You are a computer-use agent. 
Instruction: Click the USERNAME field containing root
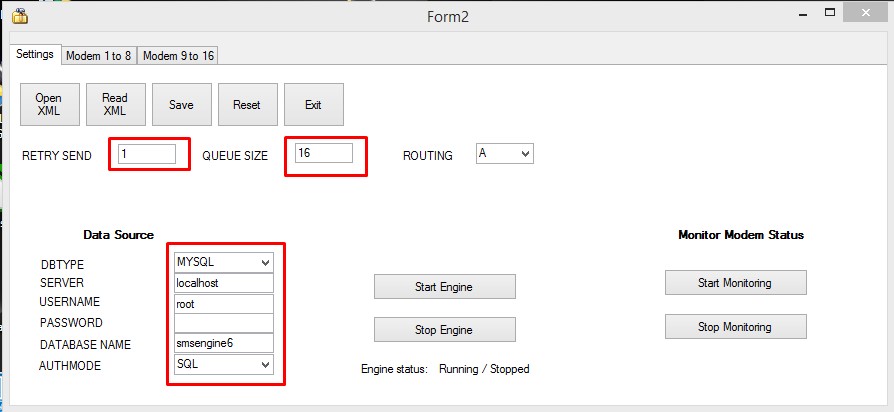(224, 304)
